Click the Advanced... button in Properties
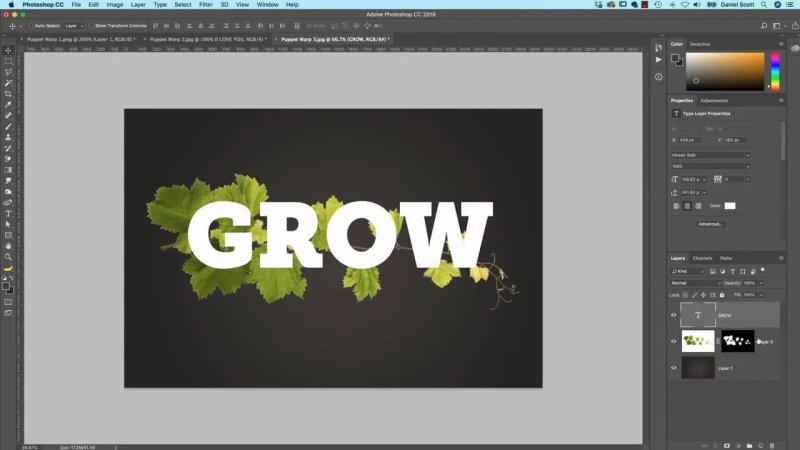Image resolution: width=800 pixels, height=450 pixels. (710, 224)
